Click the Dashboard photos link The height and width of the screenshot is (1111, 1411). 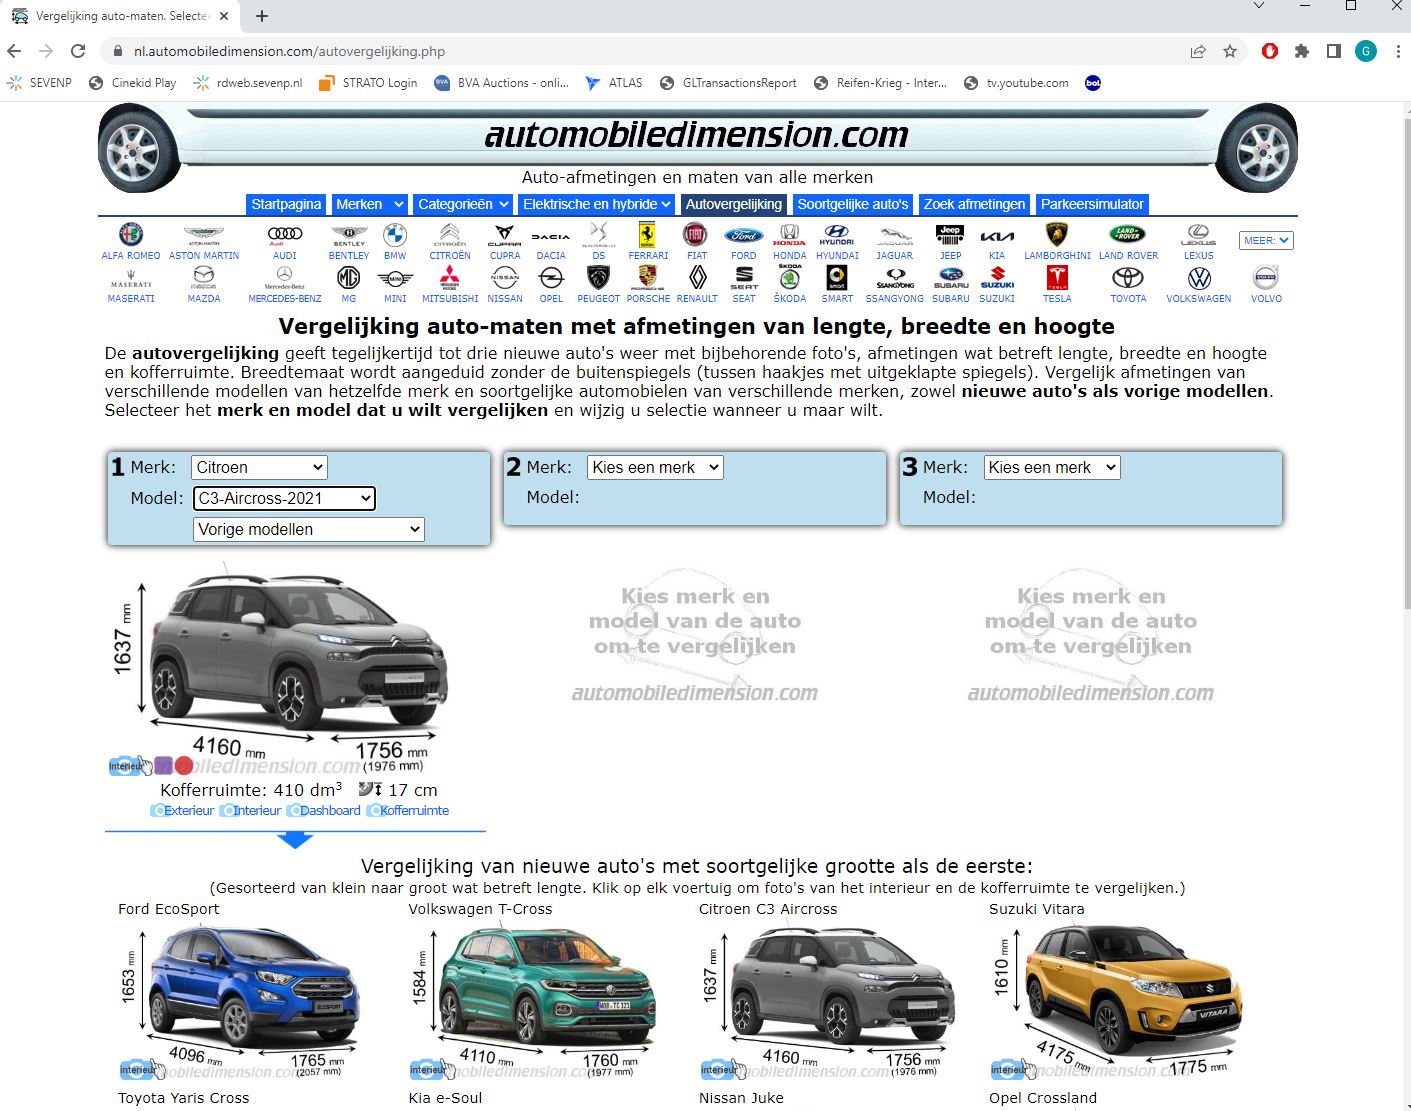(x=325, y=810)
